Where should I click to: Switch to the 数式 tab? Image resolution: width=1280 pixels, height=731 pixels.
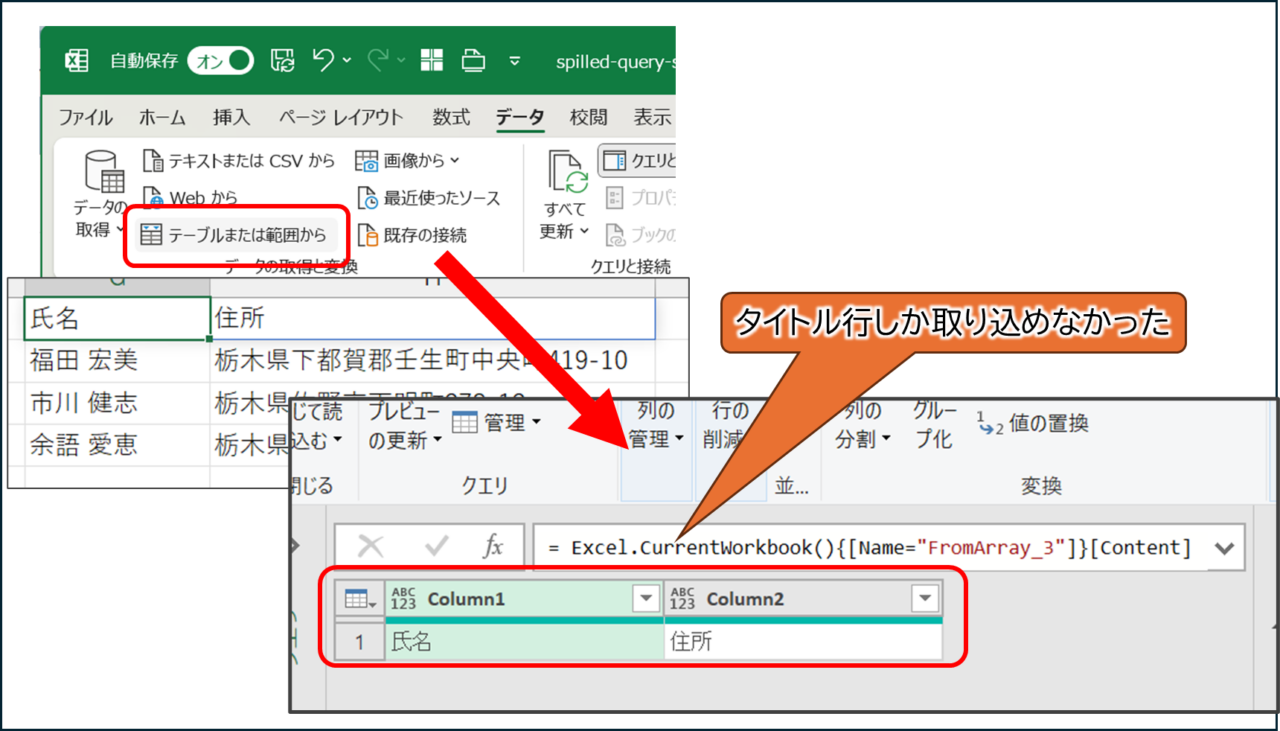click(451, 117)
